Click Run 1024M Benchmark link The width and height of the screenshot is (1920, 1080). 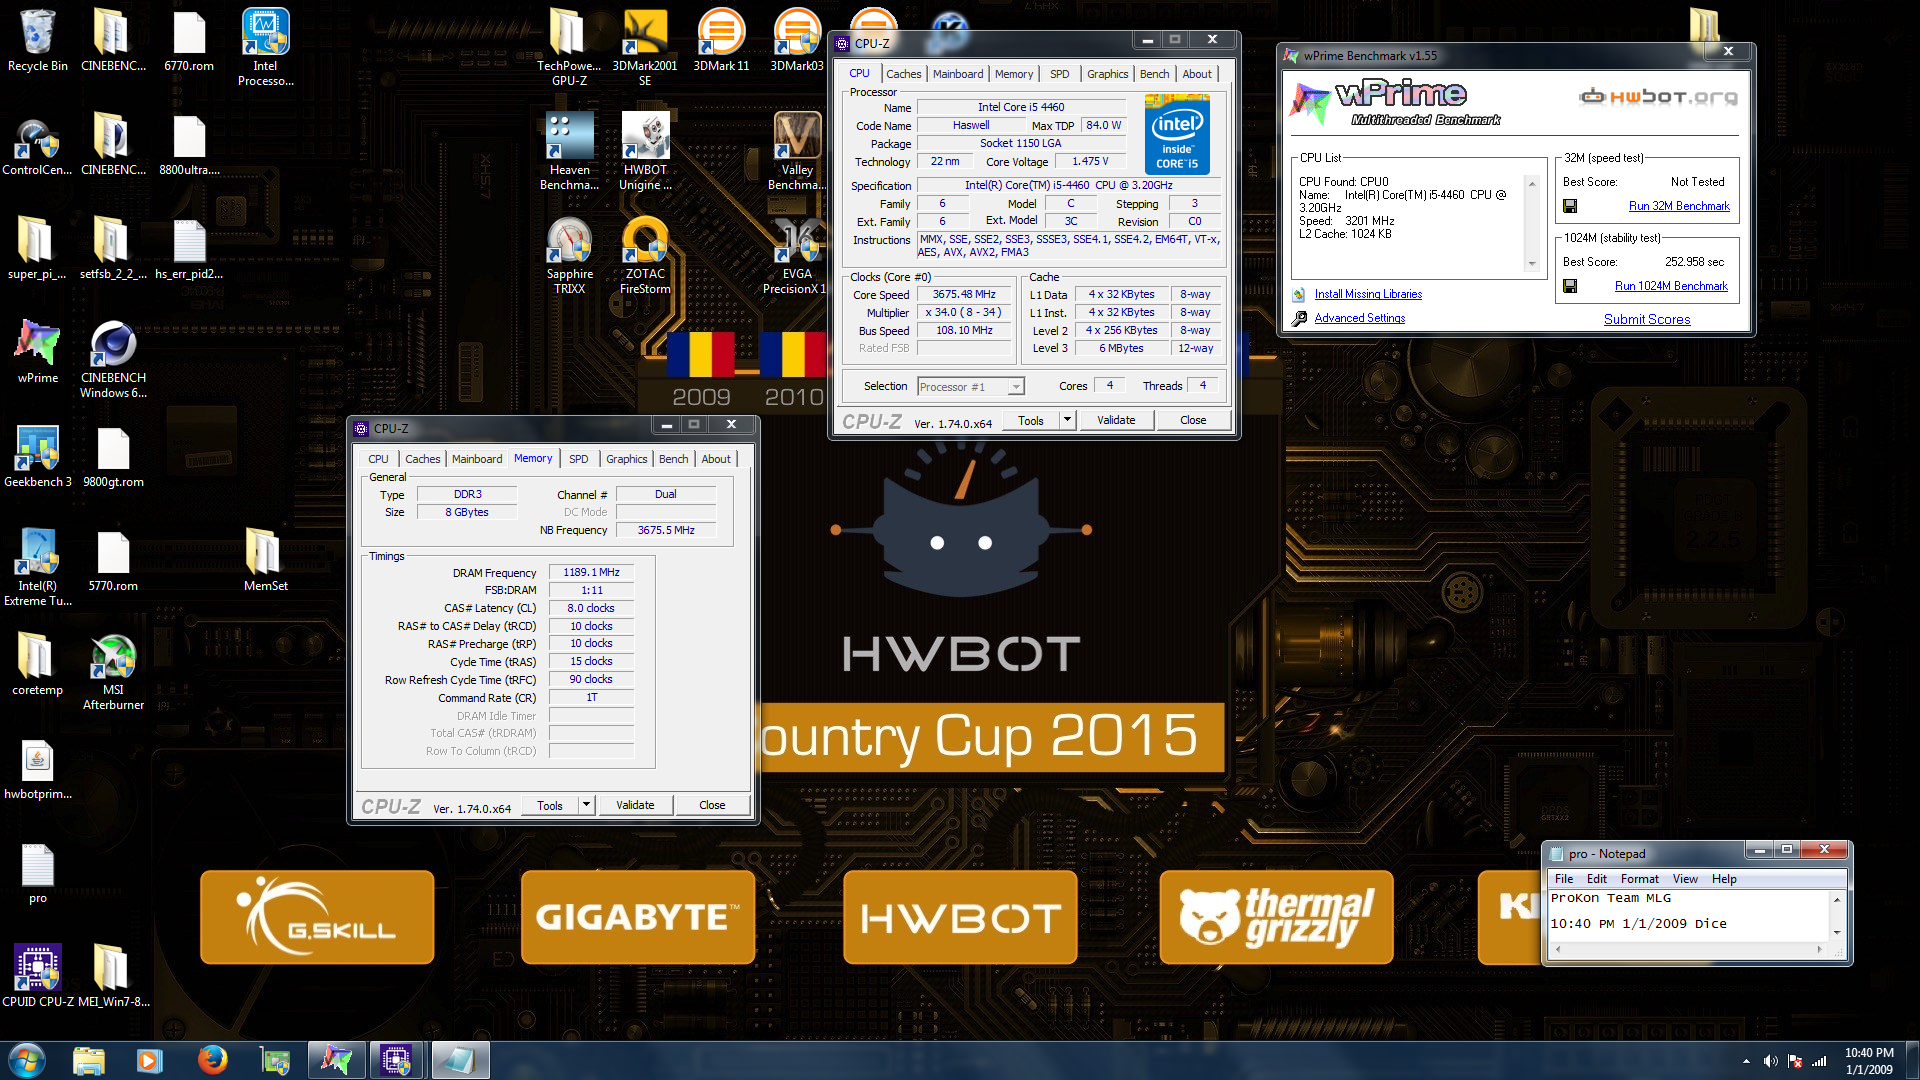1671,286
